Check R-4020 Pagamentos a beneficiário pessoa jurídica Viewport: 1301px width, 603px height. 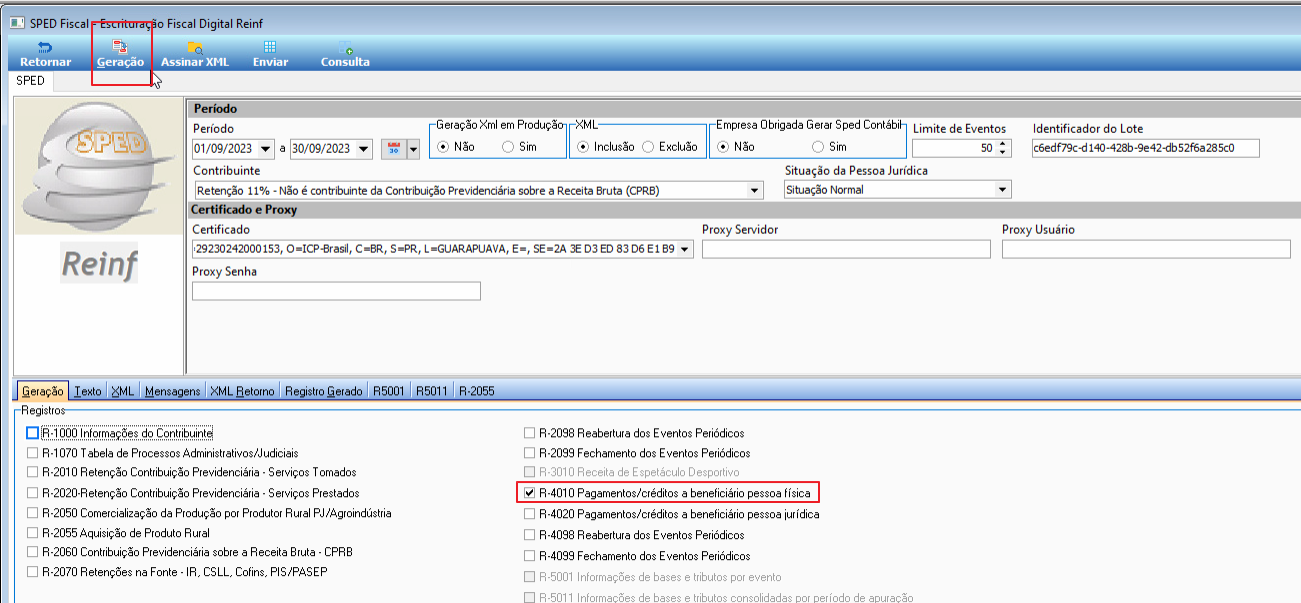click(x=529, y=514)
